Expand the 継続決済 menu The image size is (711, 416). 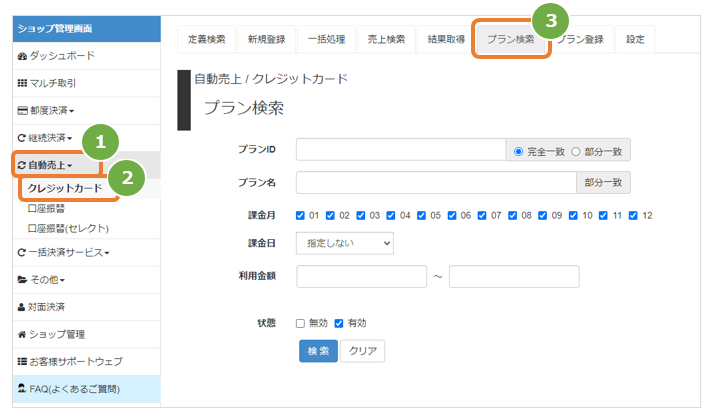[x=44, y=138]
